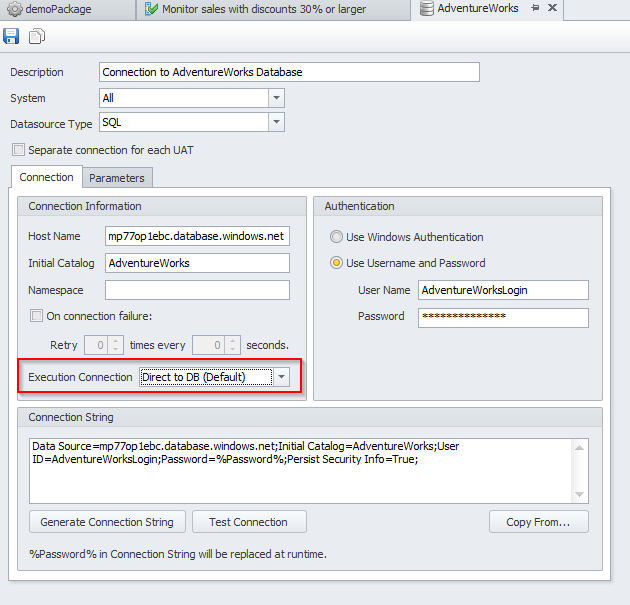Image resolution: width=630 pixels, height=605 pixels.
Task: Click Generate Connection String button
Action: point(107,521)
